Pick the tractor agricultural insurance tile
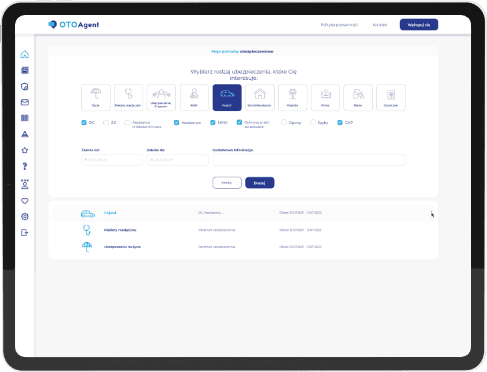487x372 pixels. coord(358,97)
